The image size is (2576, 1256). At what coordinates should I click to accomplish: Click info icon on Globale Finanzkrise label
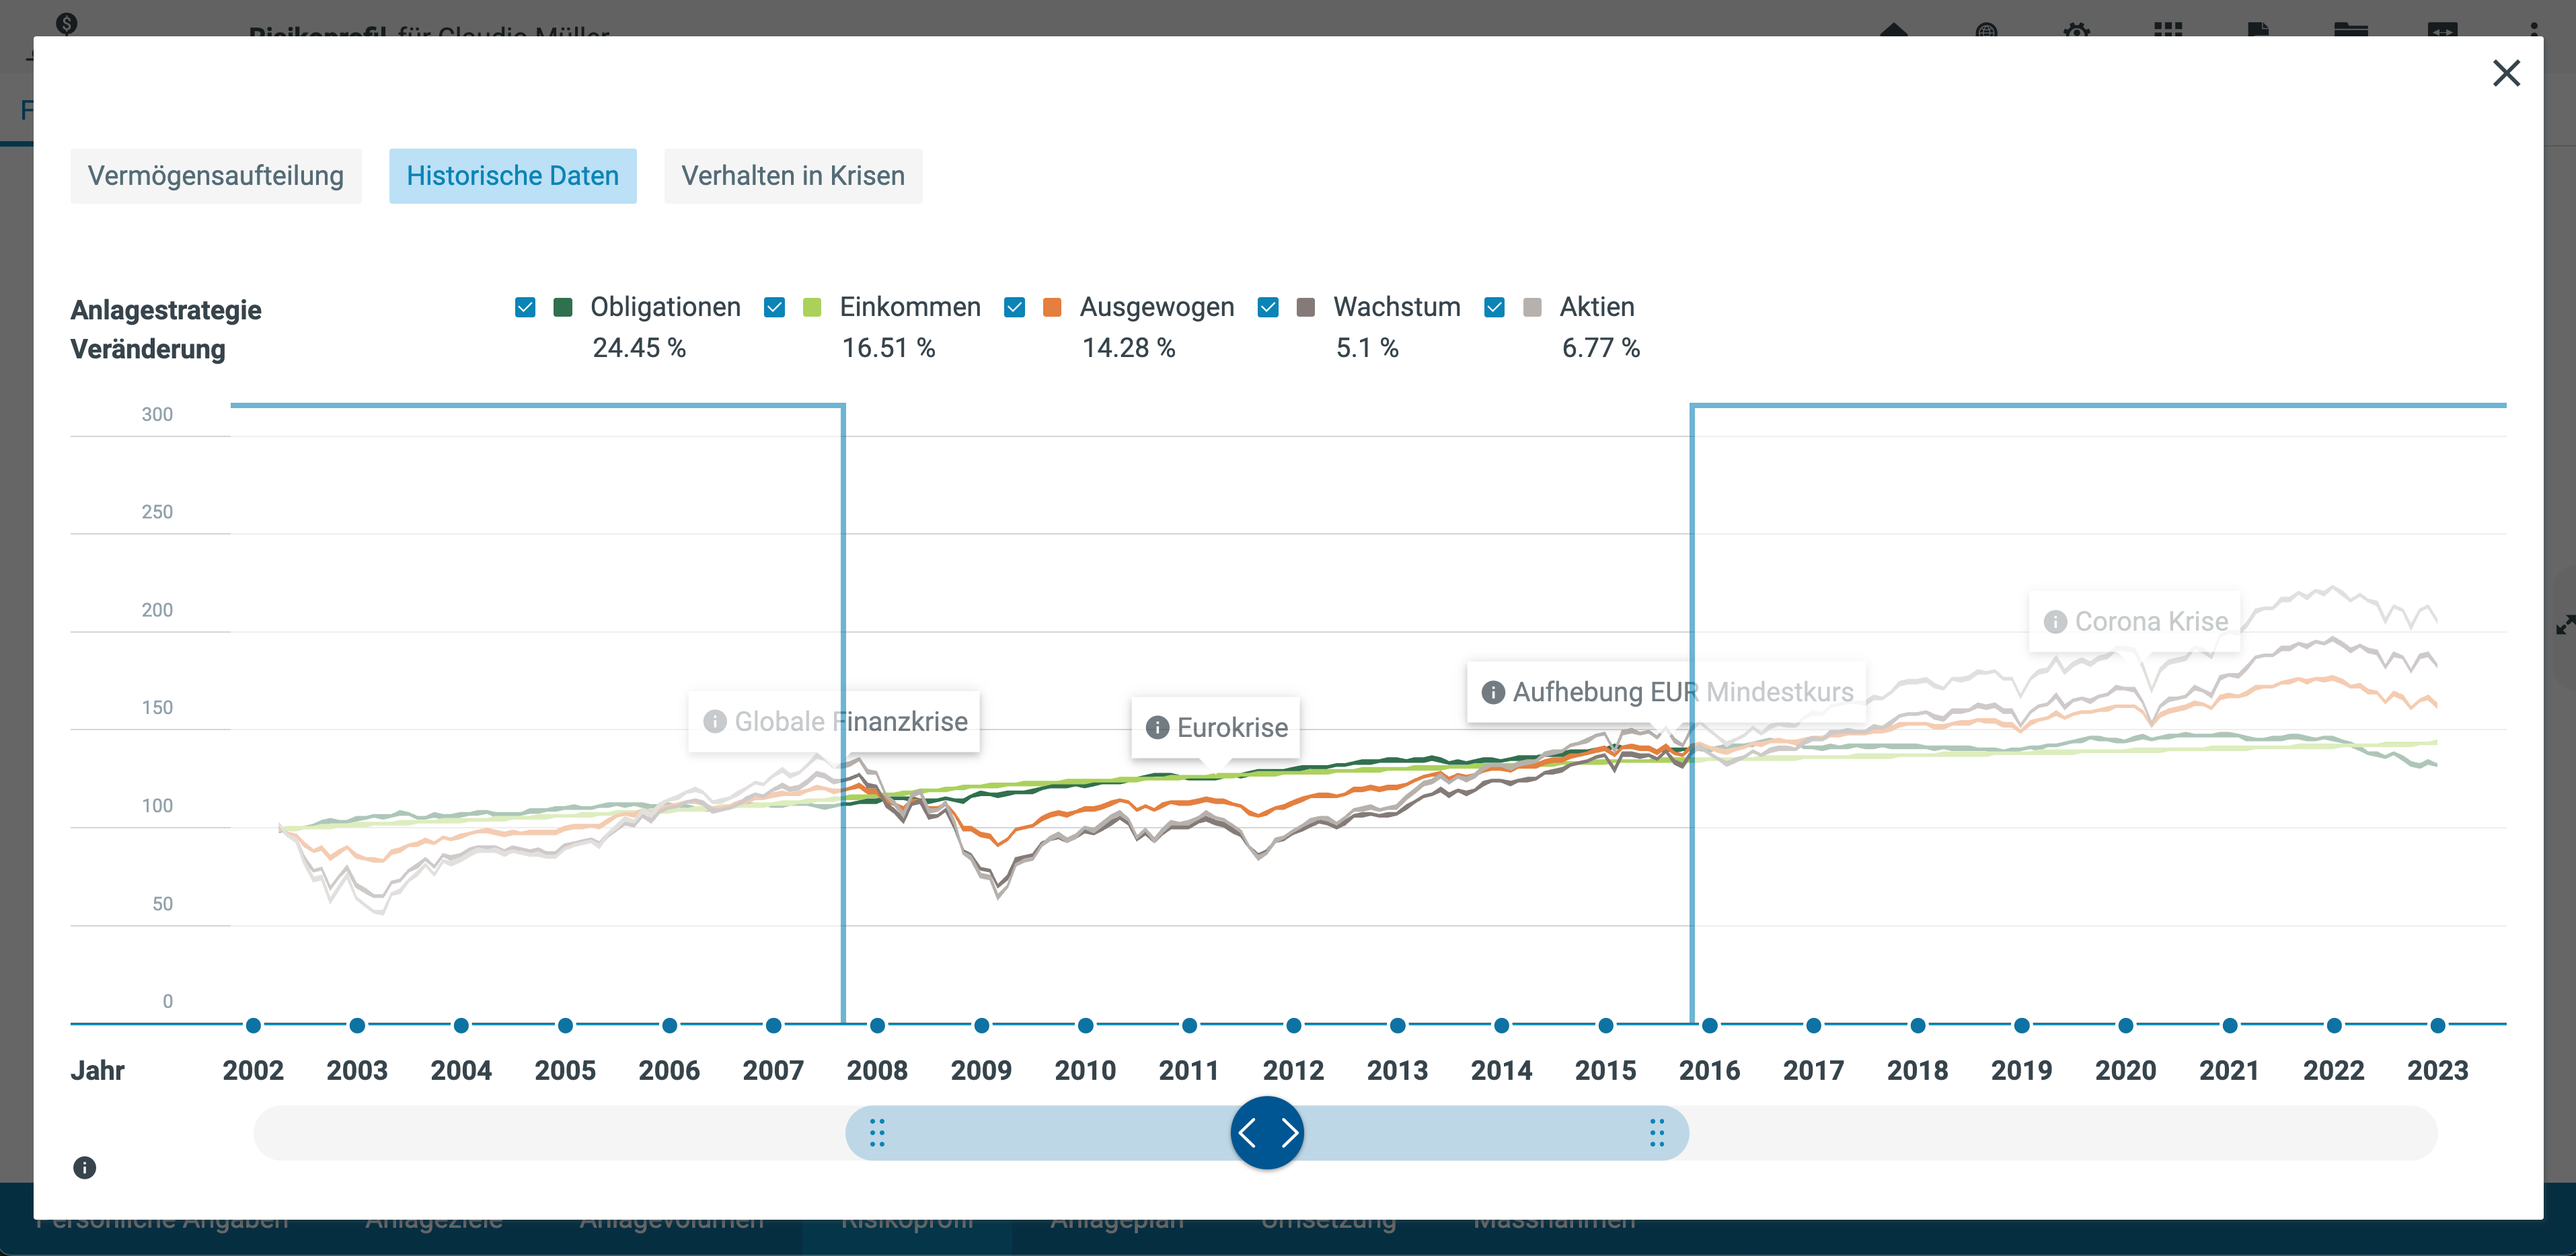714,721
